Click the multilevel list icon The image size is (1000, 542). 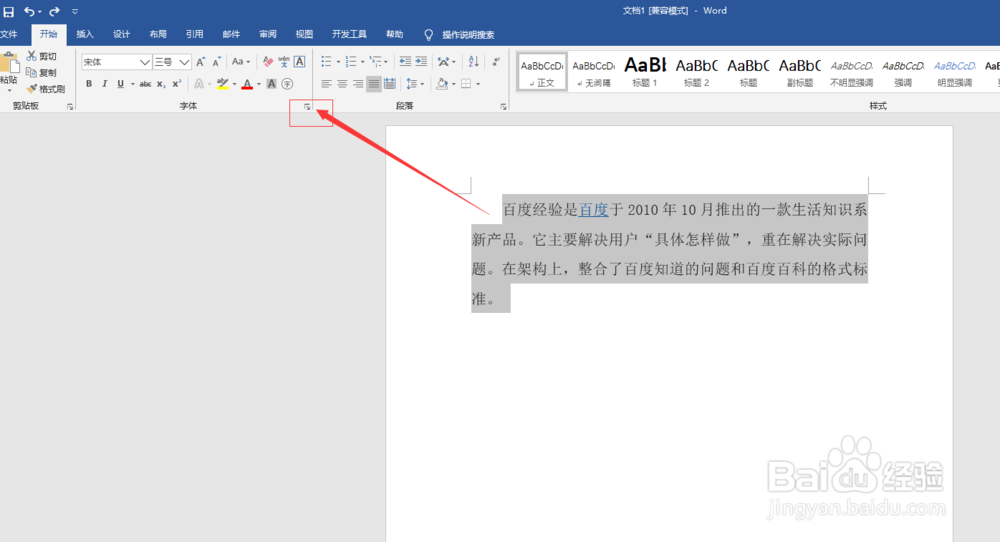click(x=376, y=62)
